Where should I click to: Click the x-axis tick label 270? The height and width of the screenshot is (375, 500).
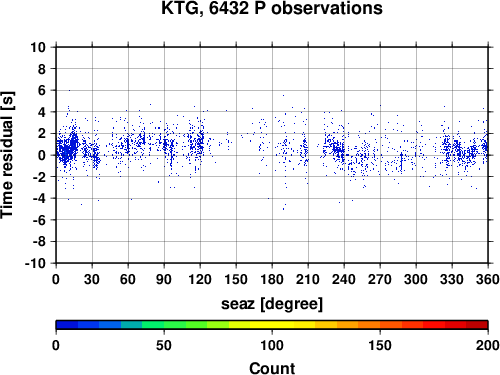(x=380, y=279)
